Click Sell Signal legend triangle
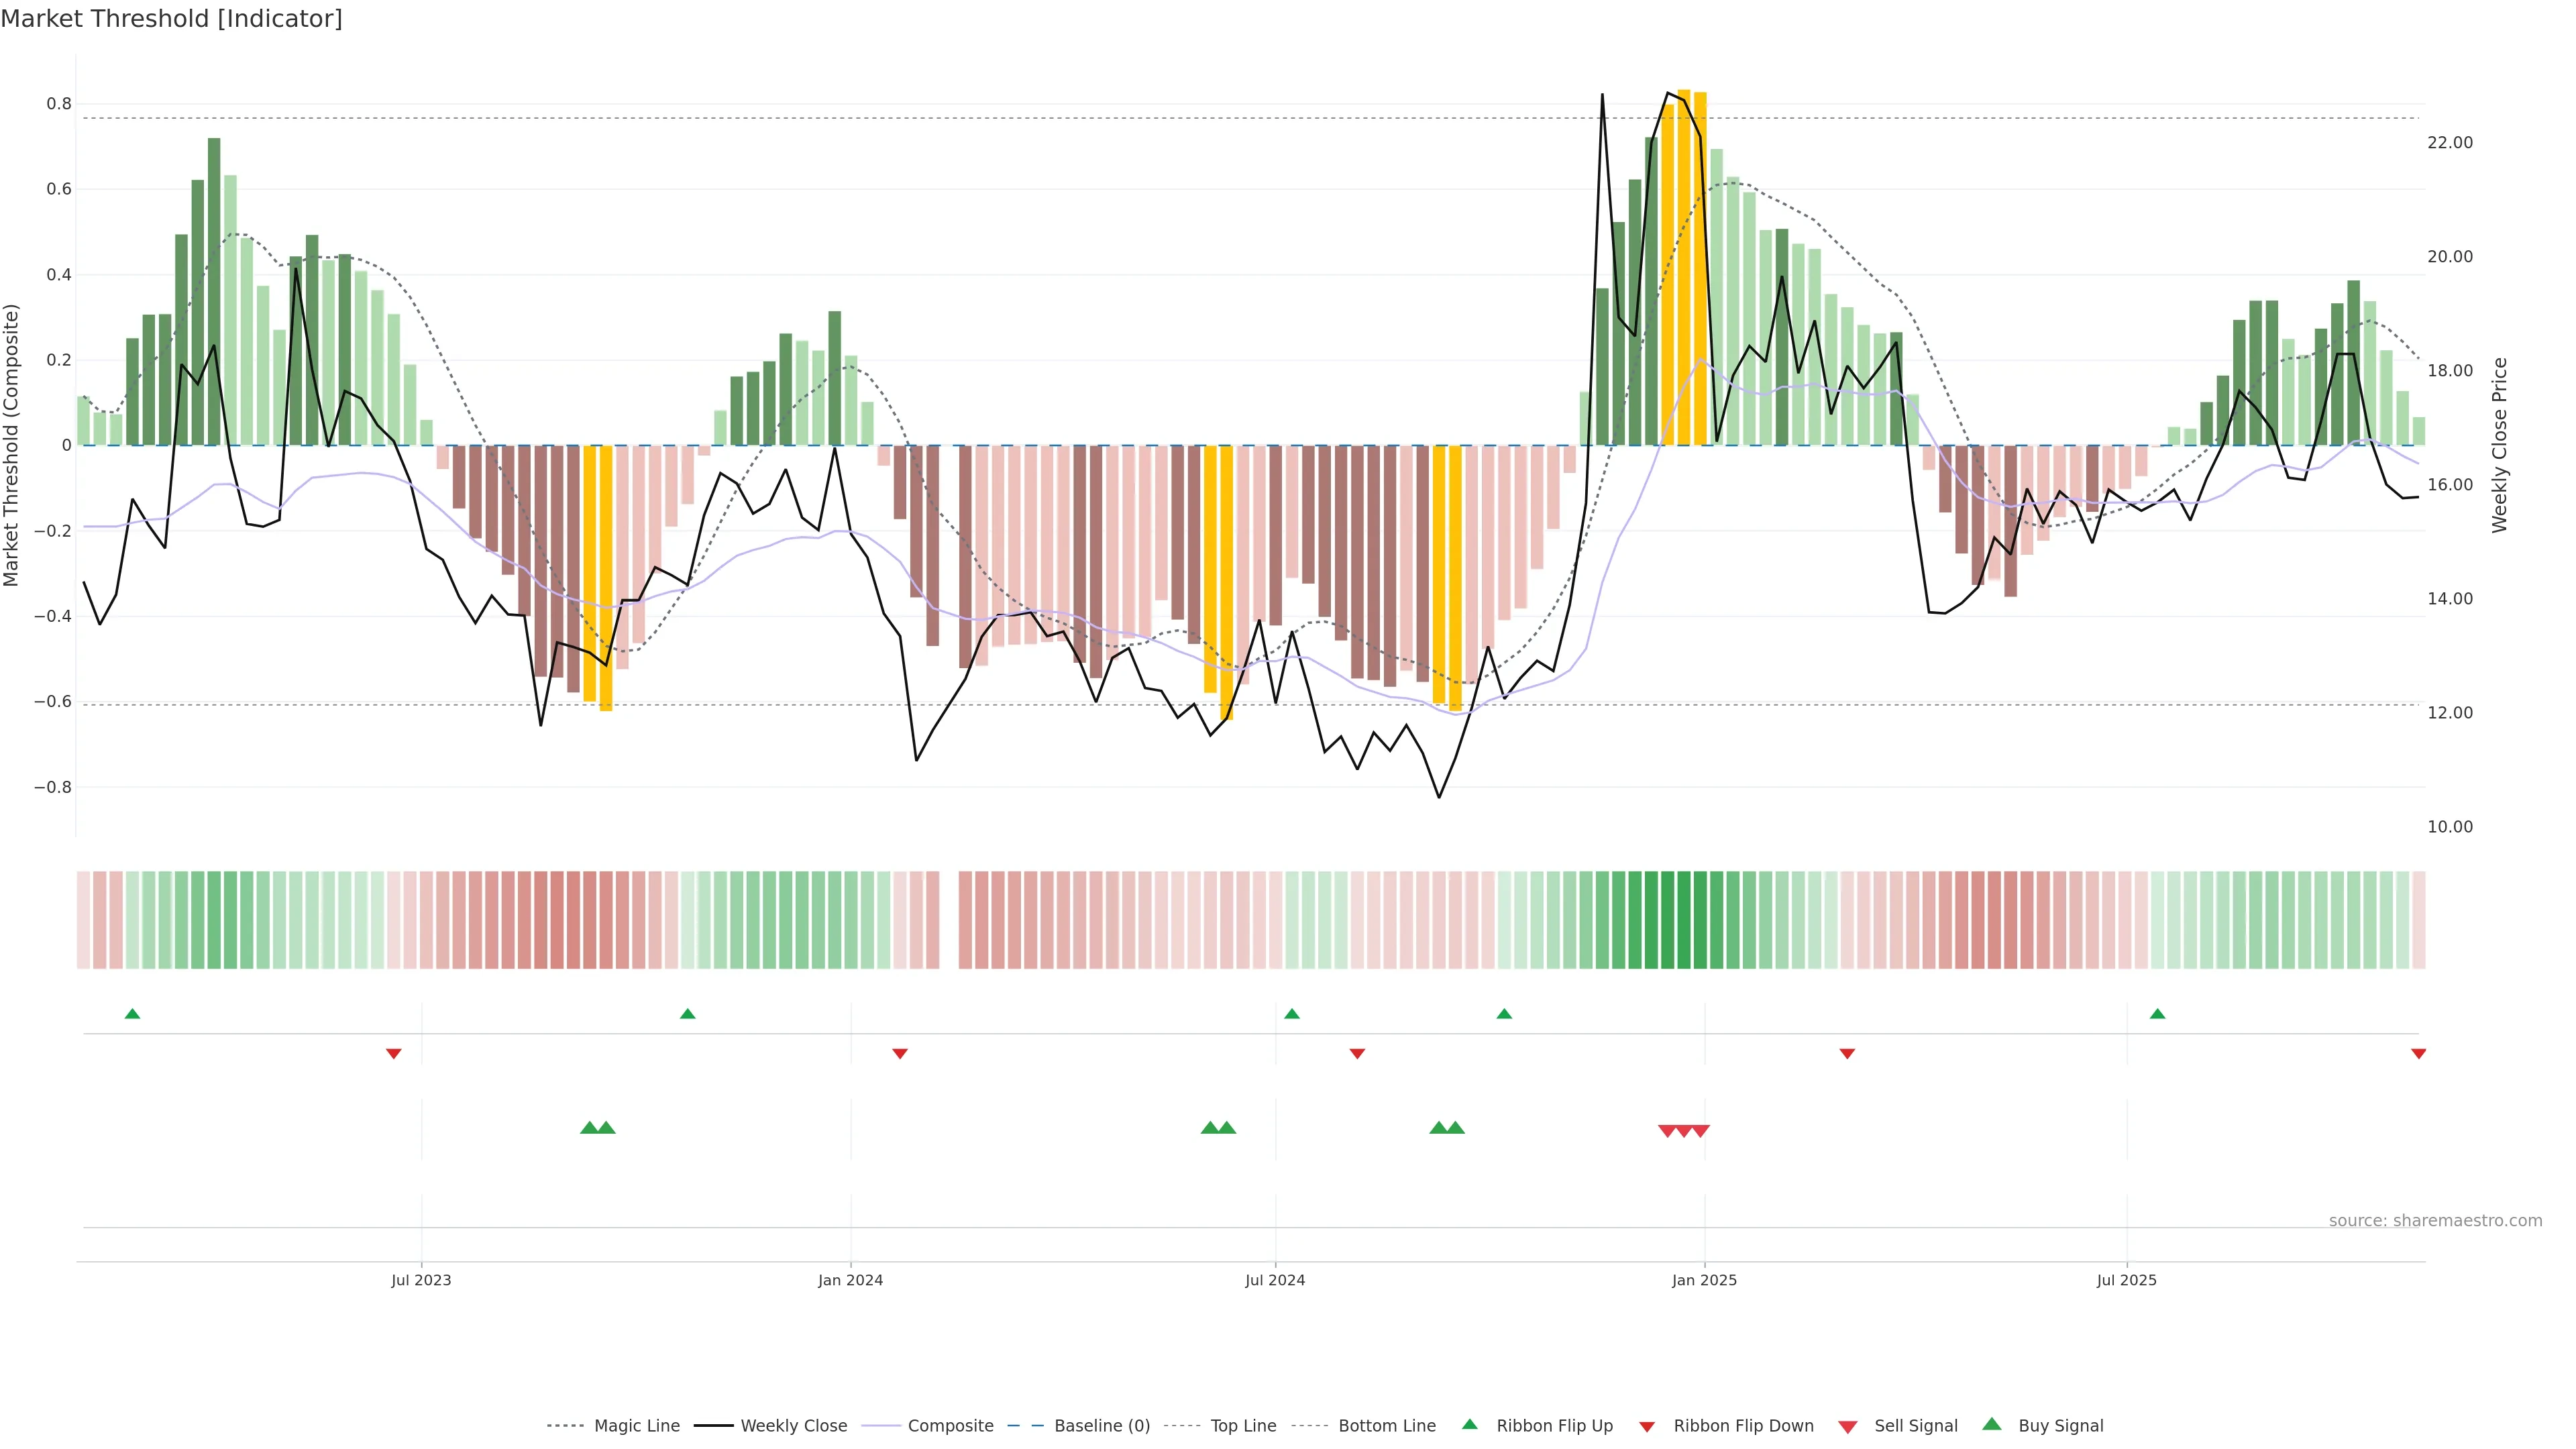The height and width of the screenshot is (1449, 2576). [x=1847, y=1427]
